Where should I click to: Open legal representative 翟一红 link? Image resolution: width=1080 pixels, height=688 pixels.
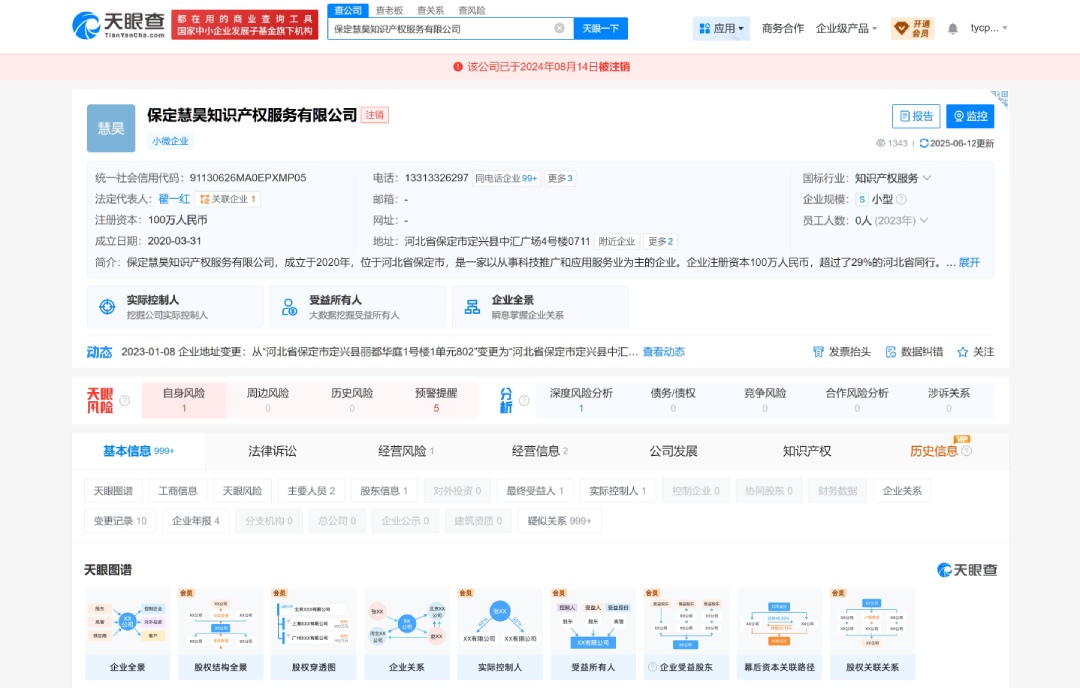[x=174, y=199]
